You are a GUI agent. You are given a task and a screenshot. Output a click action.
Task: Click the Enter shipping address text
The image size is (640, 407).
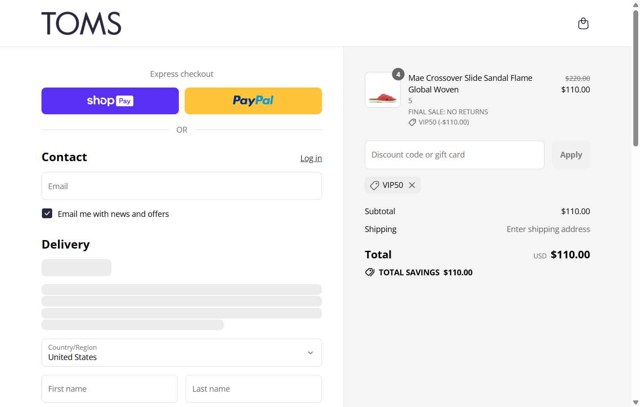(548, 229)
